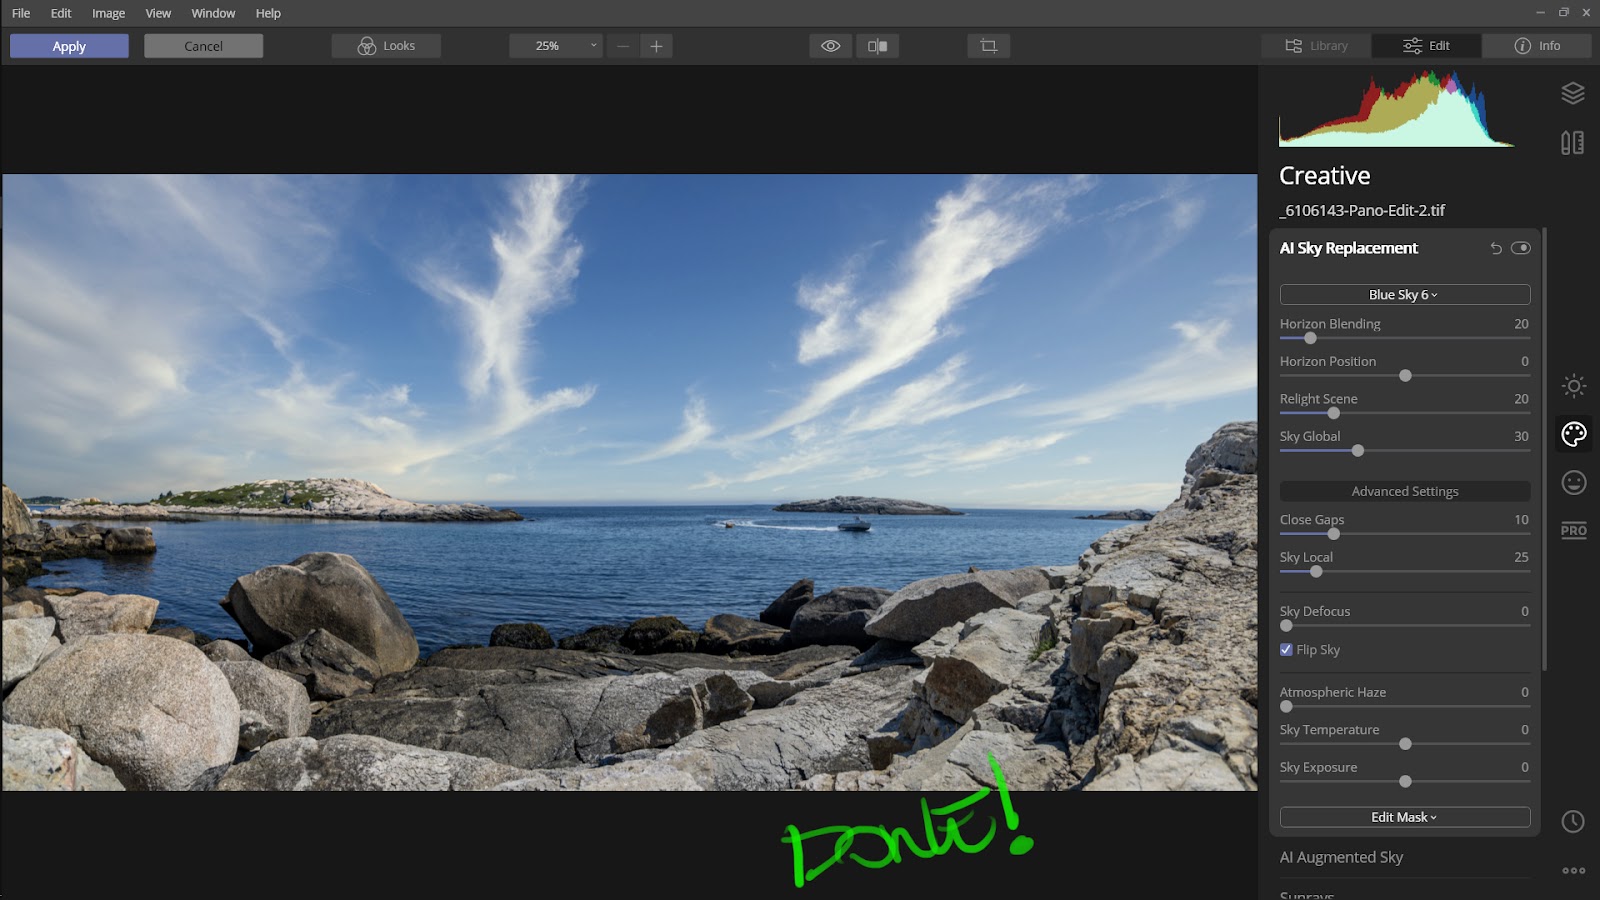Image resolution: width=1600 pixels, height=900 pixels.
Task: Open the 25% zoom level dropdown
Action: (x=556, y=46)
